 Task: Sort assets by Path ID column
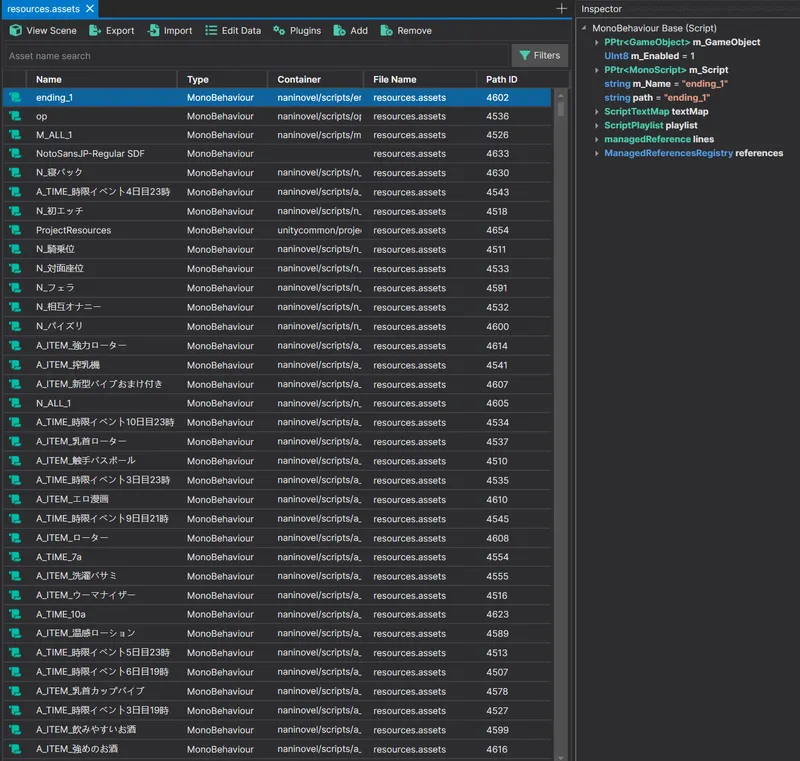[522, 80]
